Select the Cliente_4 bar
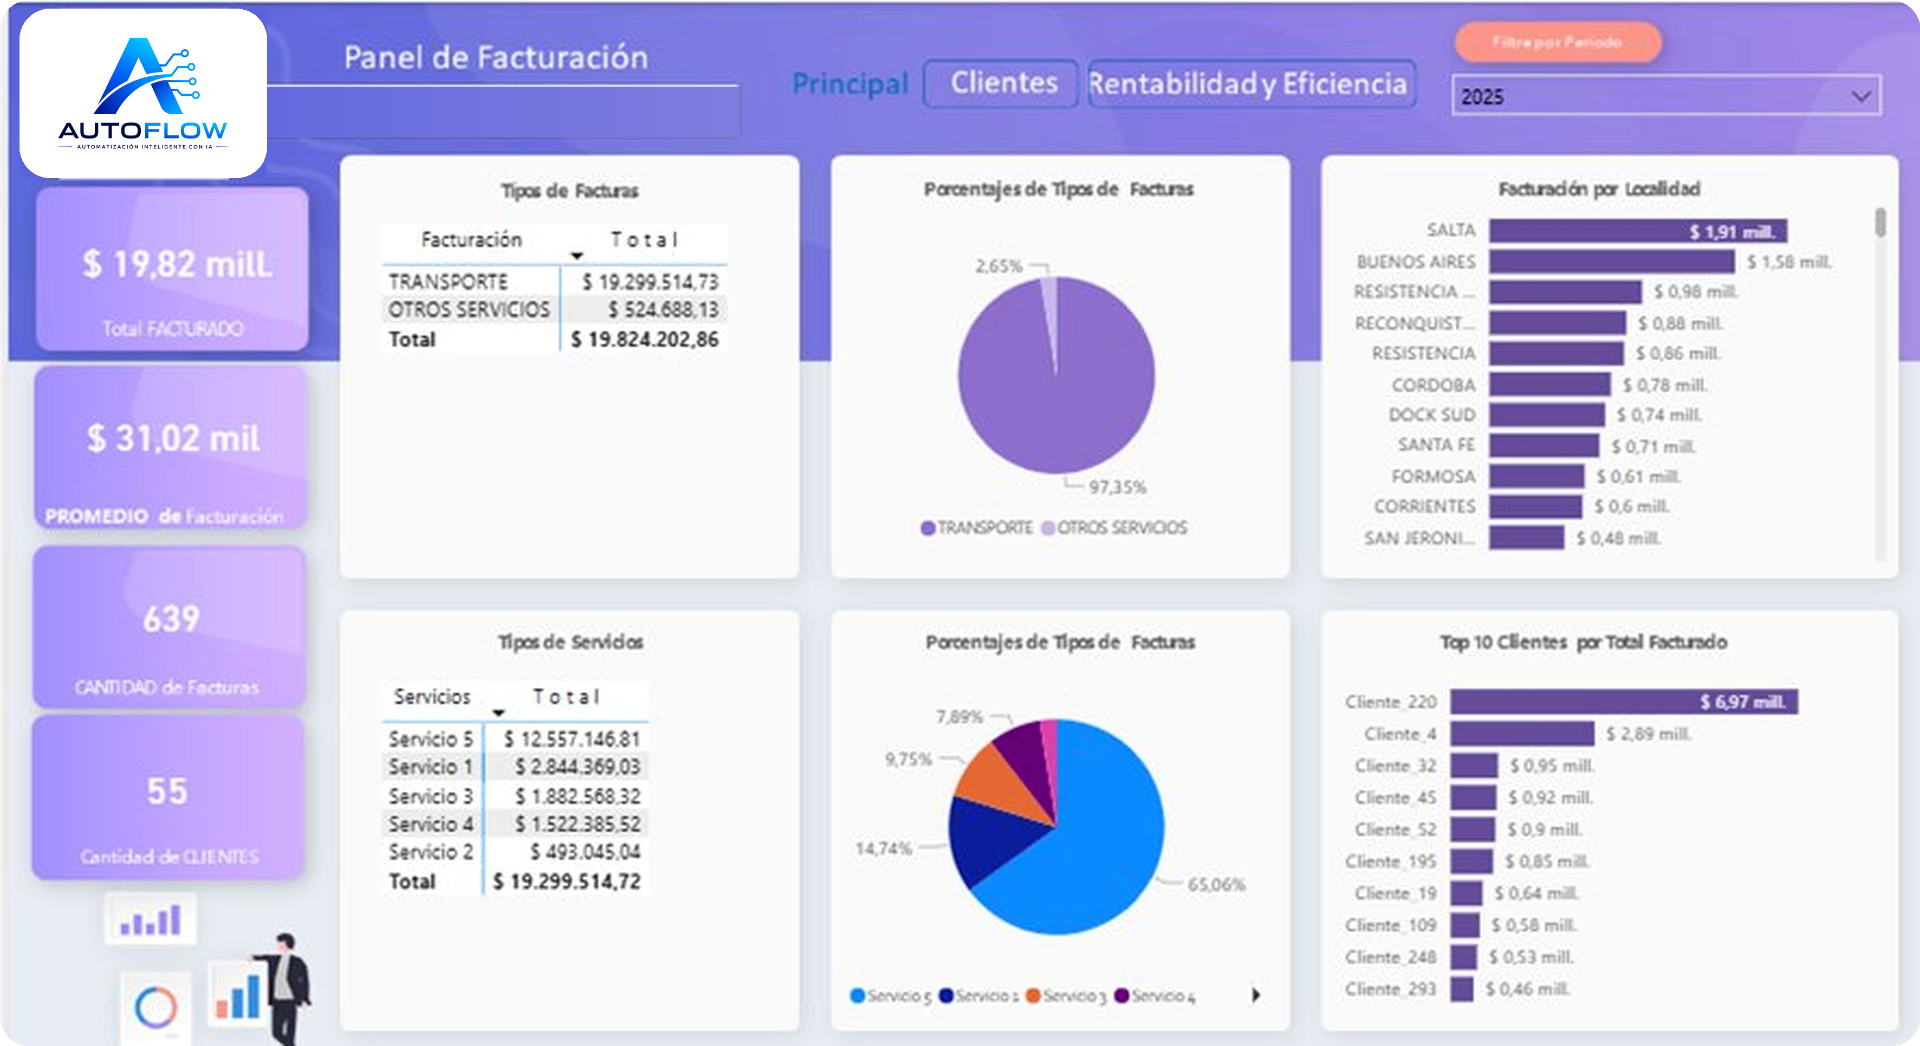This screenshot has height=1046, width=1920. click(1523, 734)
